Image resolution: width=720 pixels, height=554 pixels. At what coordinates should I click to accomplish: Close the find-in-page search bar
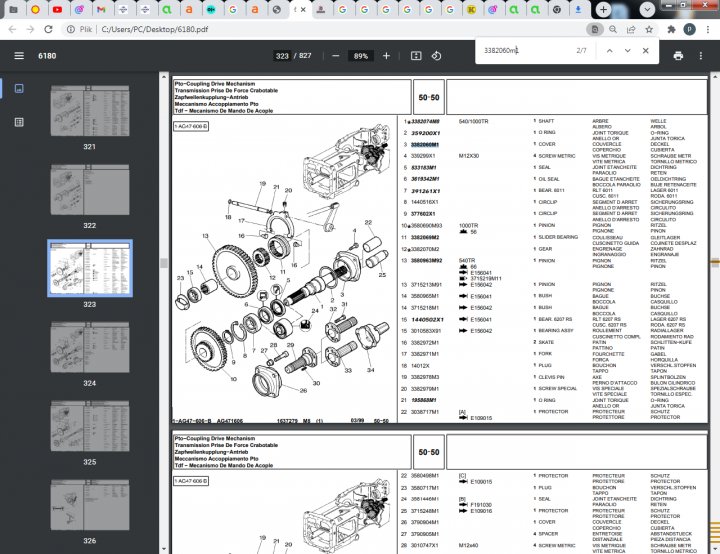pos(647,50)
